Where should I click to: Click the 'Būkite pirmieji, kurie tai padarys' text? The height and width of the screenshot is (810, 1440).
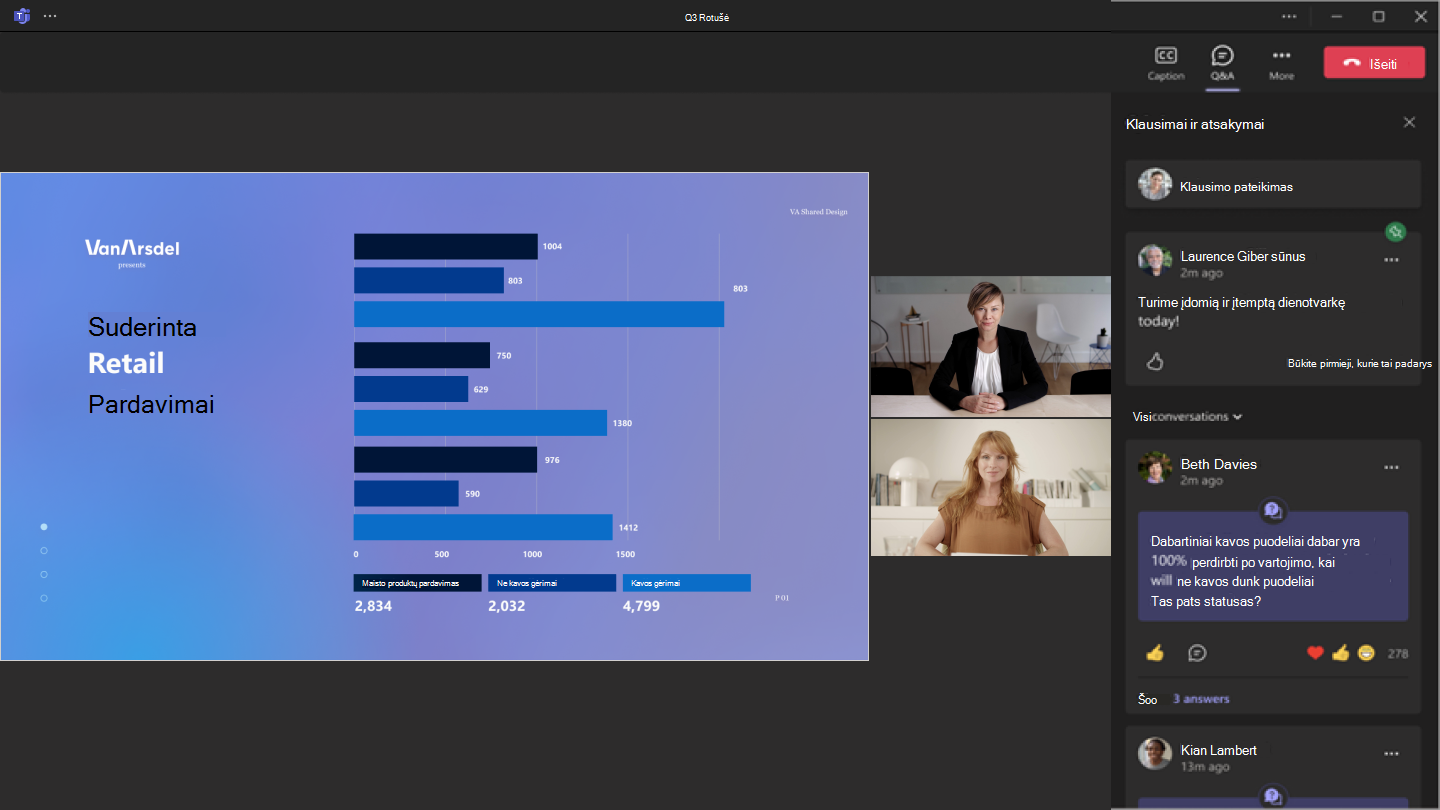tap(1360, 364)
